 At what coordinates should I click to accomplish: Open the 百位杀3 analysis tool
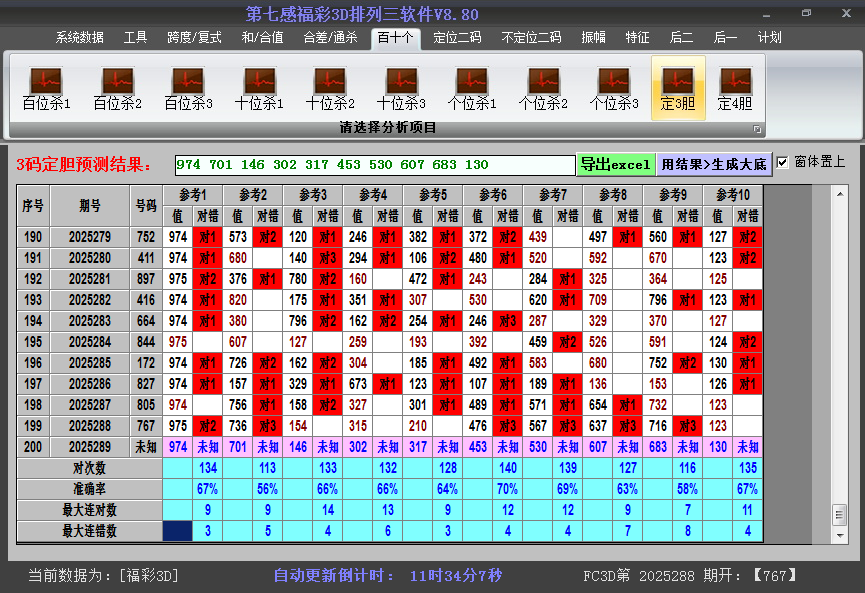[x=187, y=85]
